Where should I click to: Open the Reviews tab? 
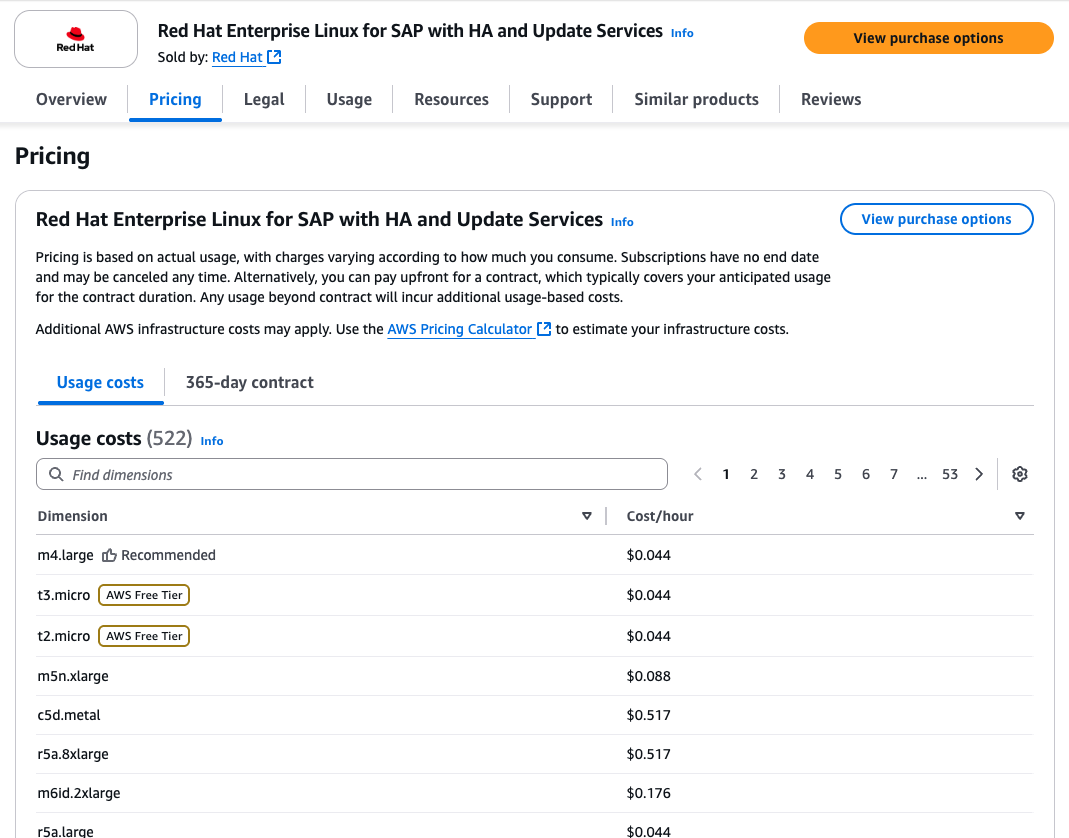point(830,100)
